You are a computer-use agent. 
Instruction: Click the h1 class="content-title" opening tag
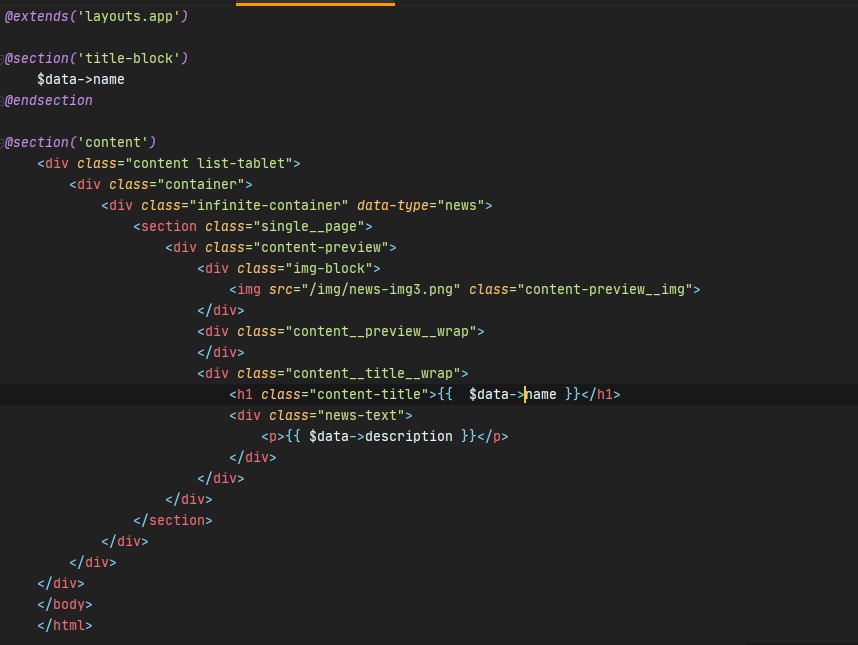[333, 394]
